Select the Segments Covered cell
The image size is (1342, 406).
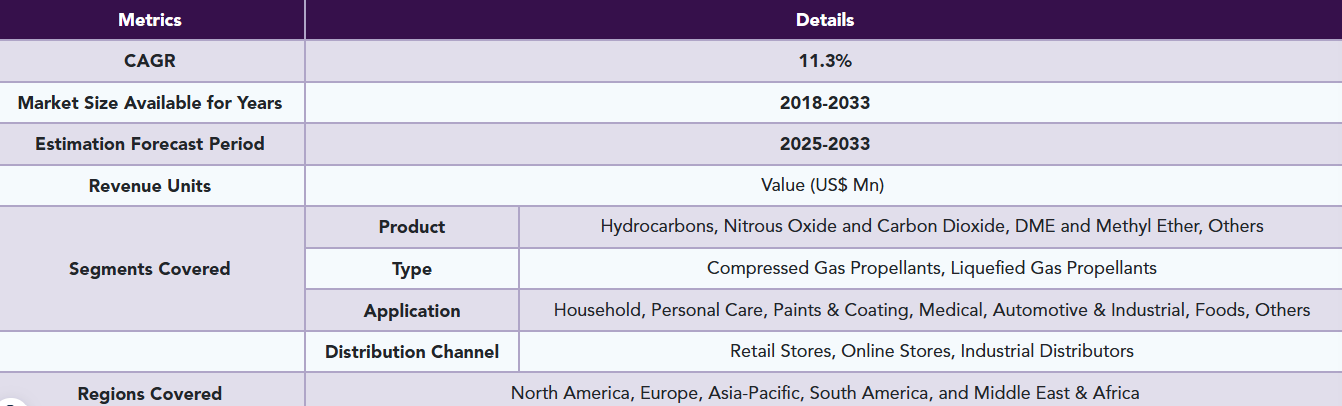click(152, 269)
